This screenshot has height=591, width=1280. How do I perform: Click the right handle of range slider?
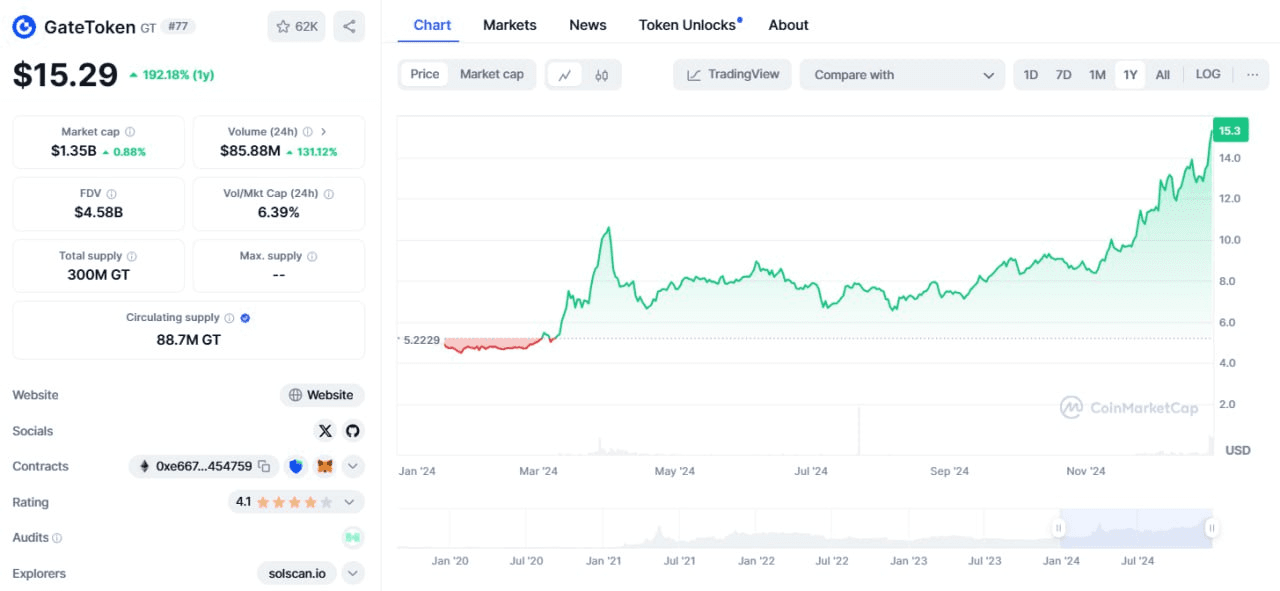click(x=1211, y=528)
